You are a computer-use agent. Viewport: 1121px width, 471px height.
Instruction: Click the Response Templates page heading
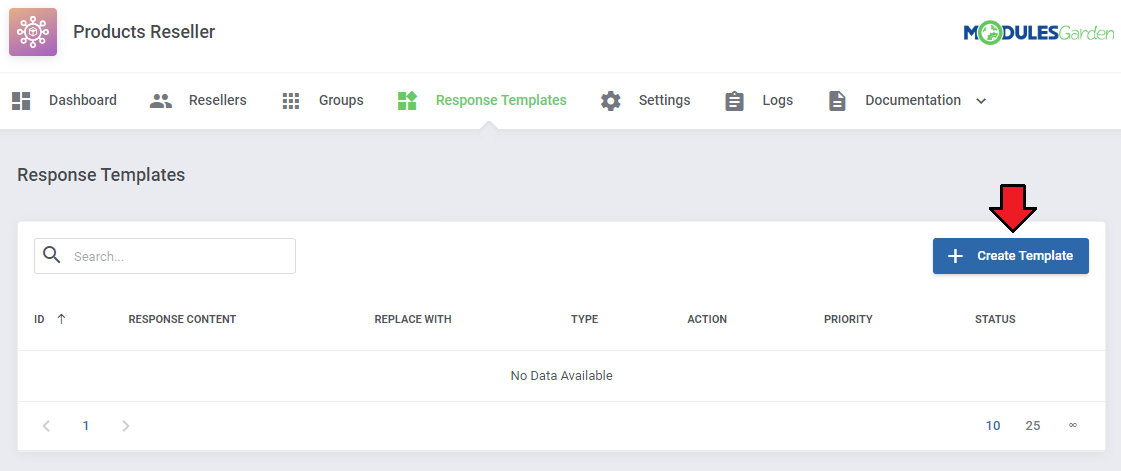(101, 175)
